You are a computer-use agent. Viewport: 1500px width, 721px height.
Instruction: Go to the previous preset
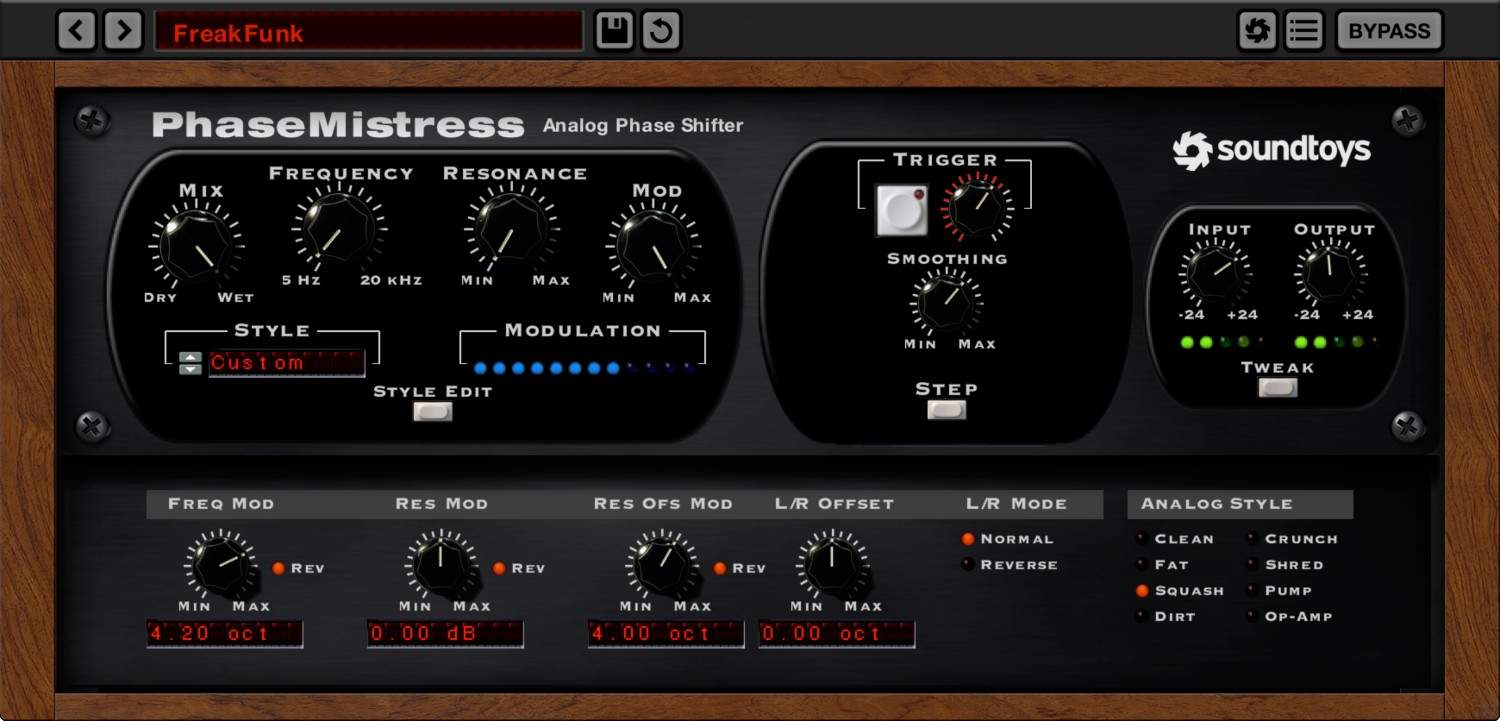(x=77, y=31)
